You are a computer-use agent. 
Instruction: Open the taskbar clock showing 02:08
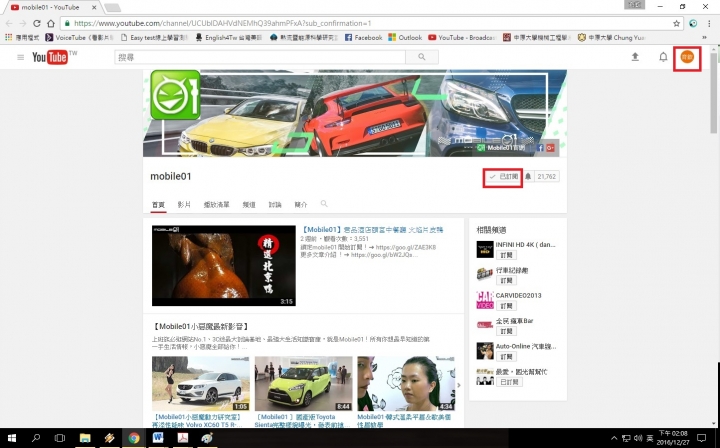point(674,438)
